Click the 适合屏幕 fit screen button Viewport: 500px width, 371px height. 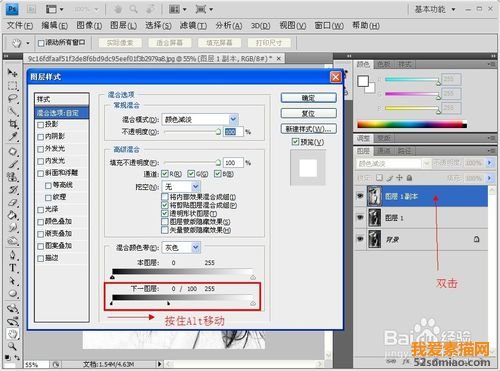point(169,43)
